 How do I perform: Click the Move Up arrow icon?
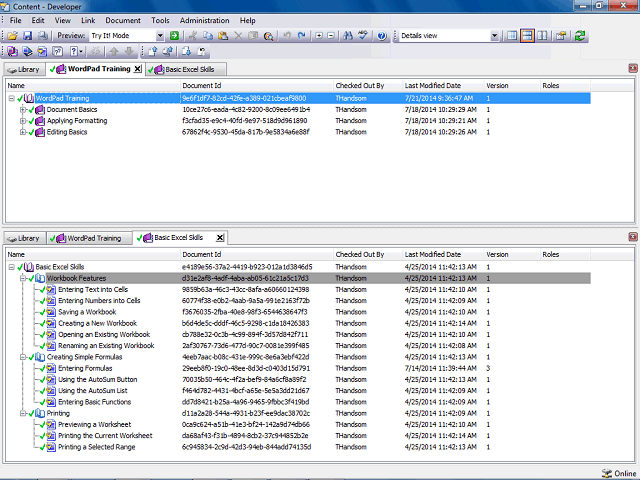click(114, 51)
